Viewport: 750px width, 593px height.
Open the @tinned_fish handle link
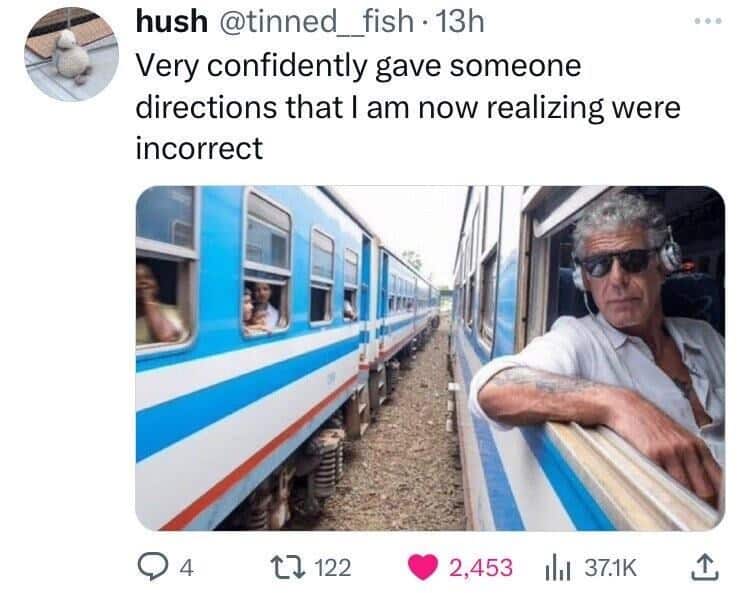pyautogui.click(x=316, y=22)
